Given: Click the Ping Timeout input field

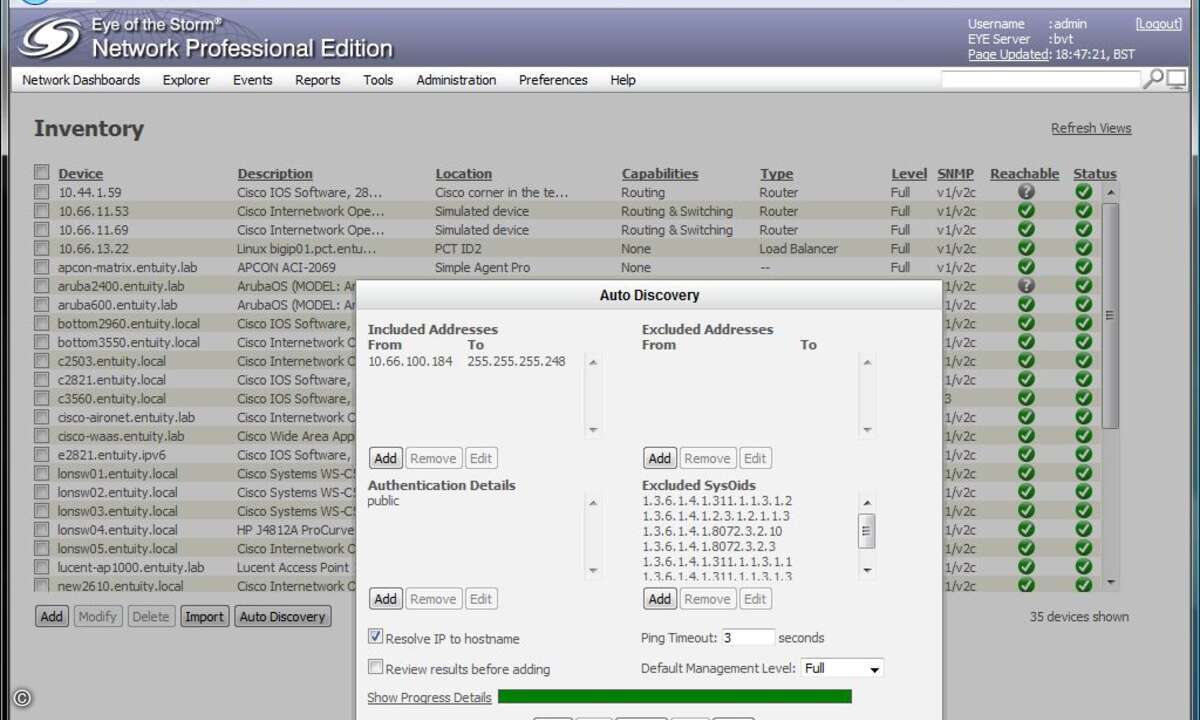Looking at the screenshot, I should pos(748,637).
